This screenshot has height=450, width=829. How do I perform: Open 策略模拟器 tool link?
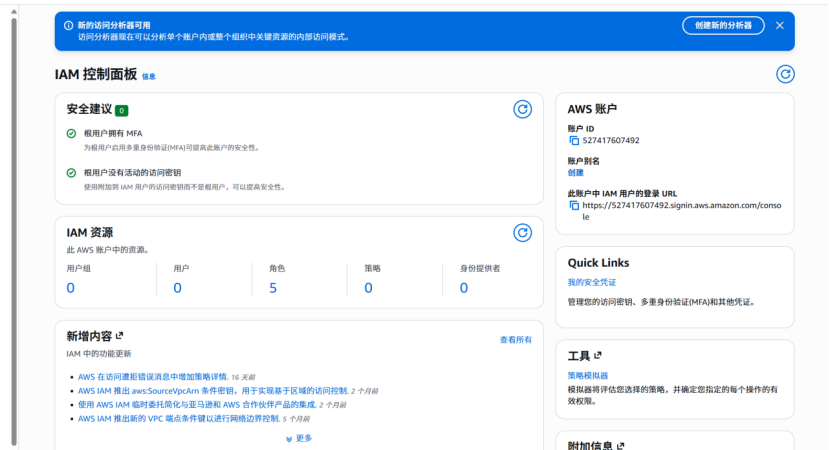(588, 375)
